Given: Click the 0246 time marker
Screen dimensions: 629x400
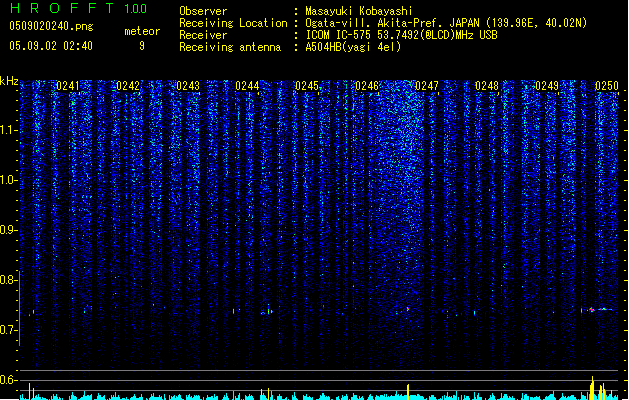Looking at the screenshot, I should point(367,86).
